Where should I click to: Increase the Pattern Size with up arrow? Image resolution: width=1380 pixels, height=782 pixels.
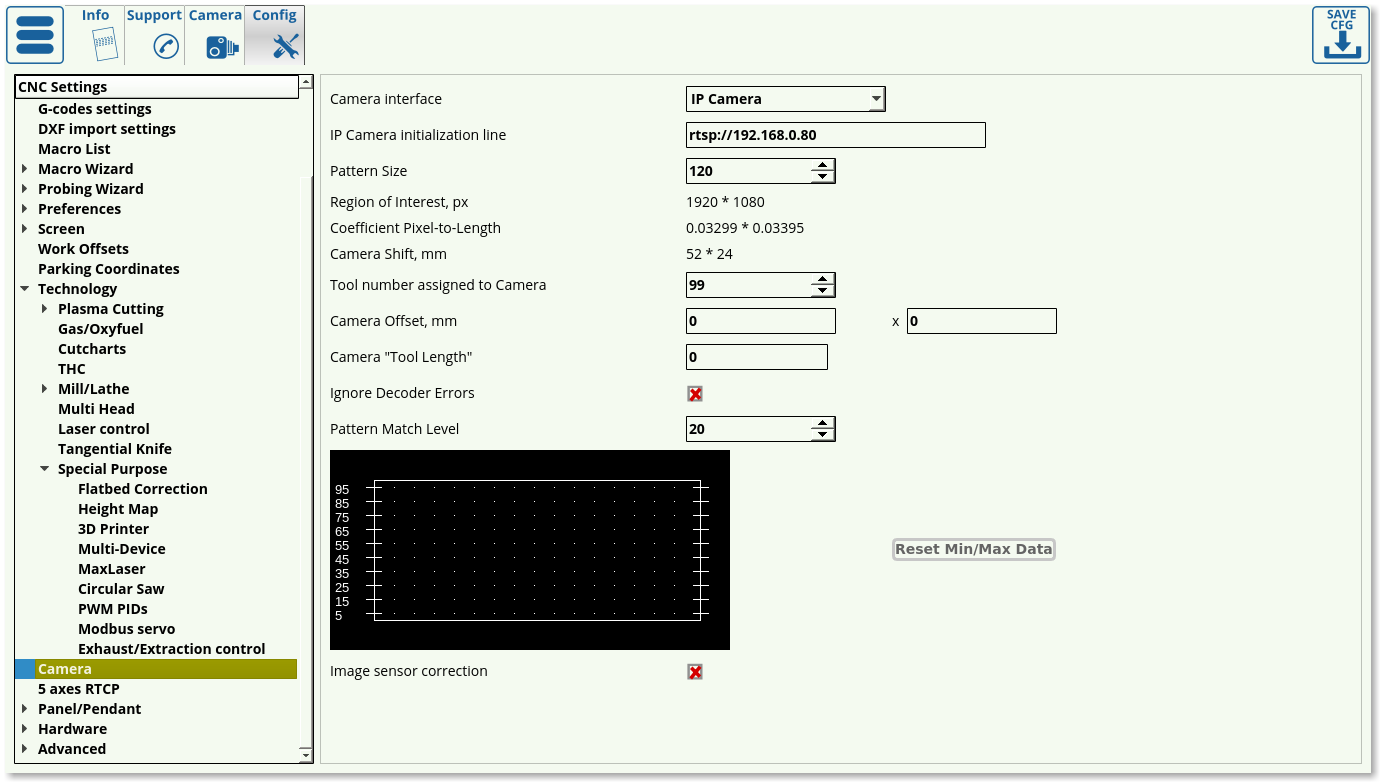pos(822,165)
